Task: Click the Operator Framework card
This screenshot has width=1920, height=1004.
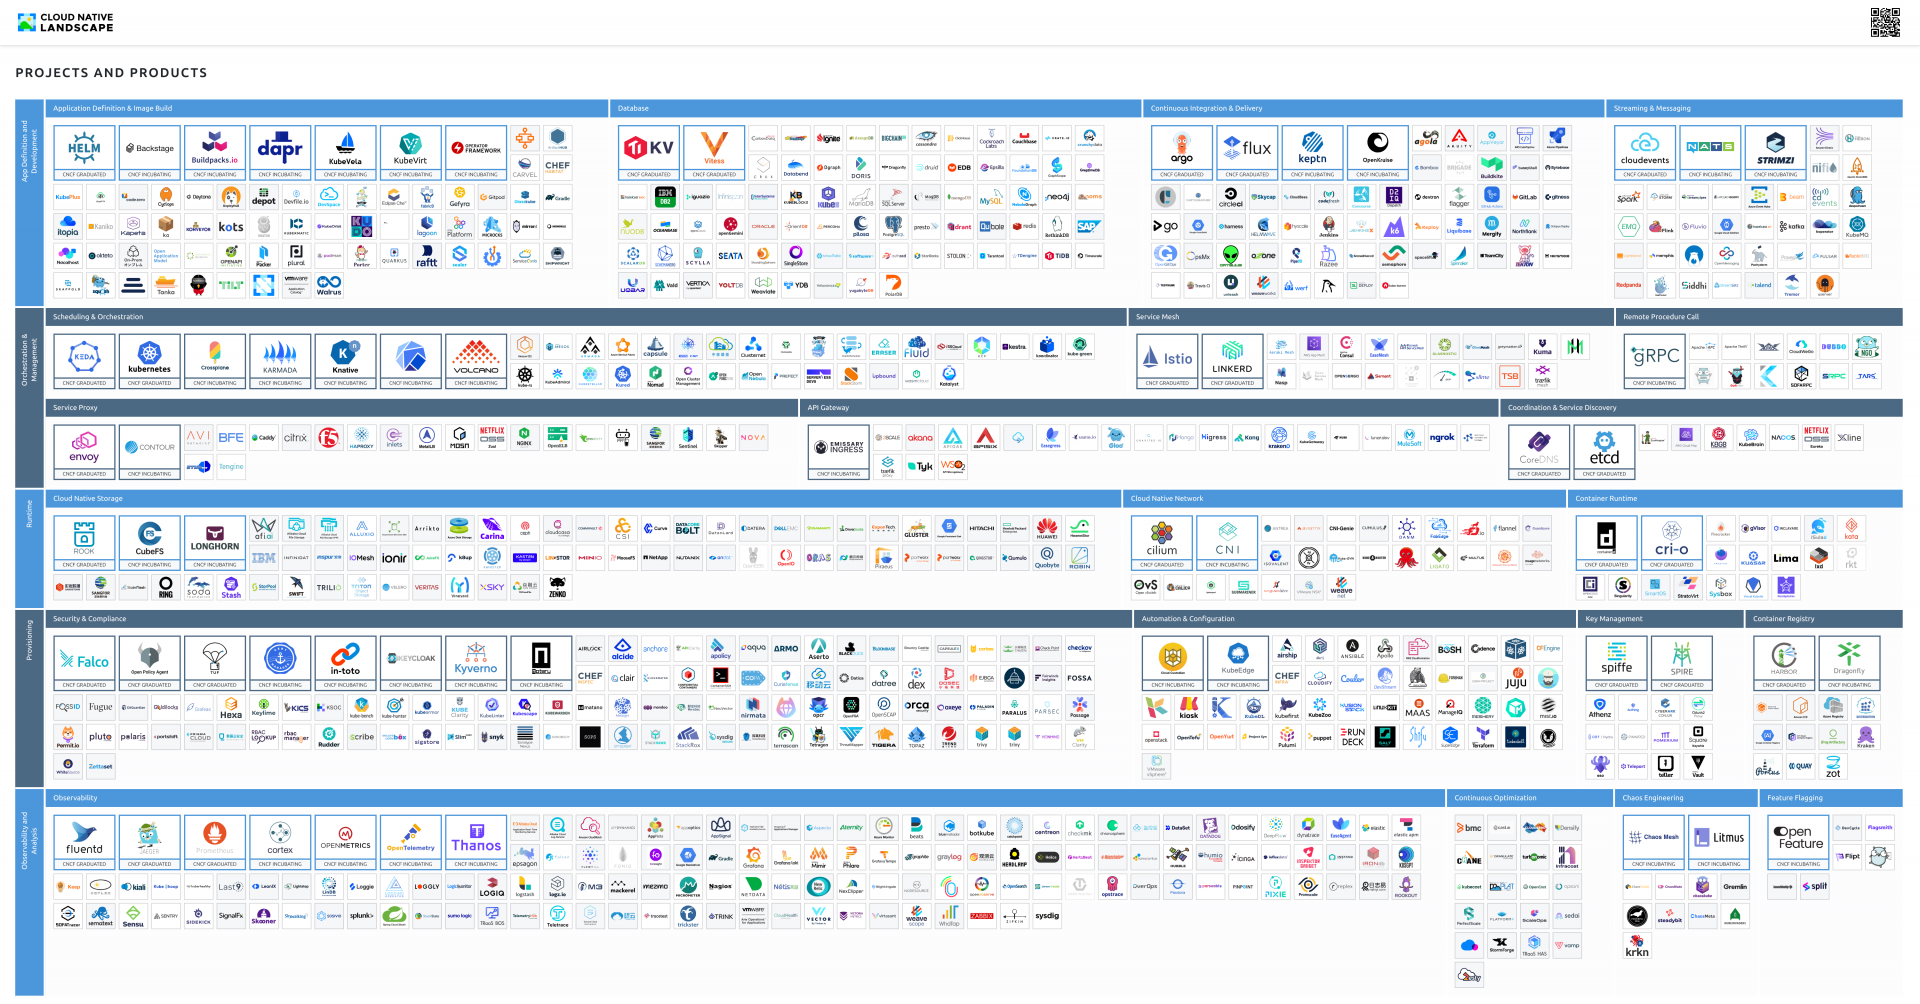Action: point(476,153)
